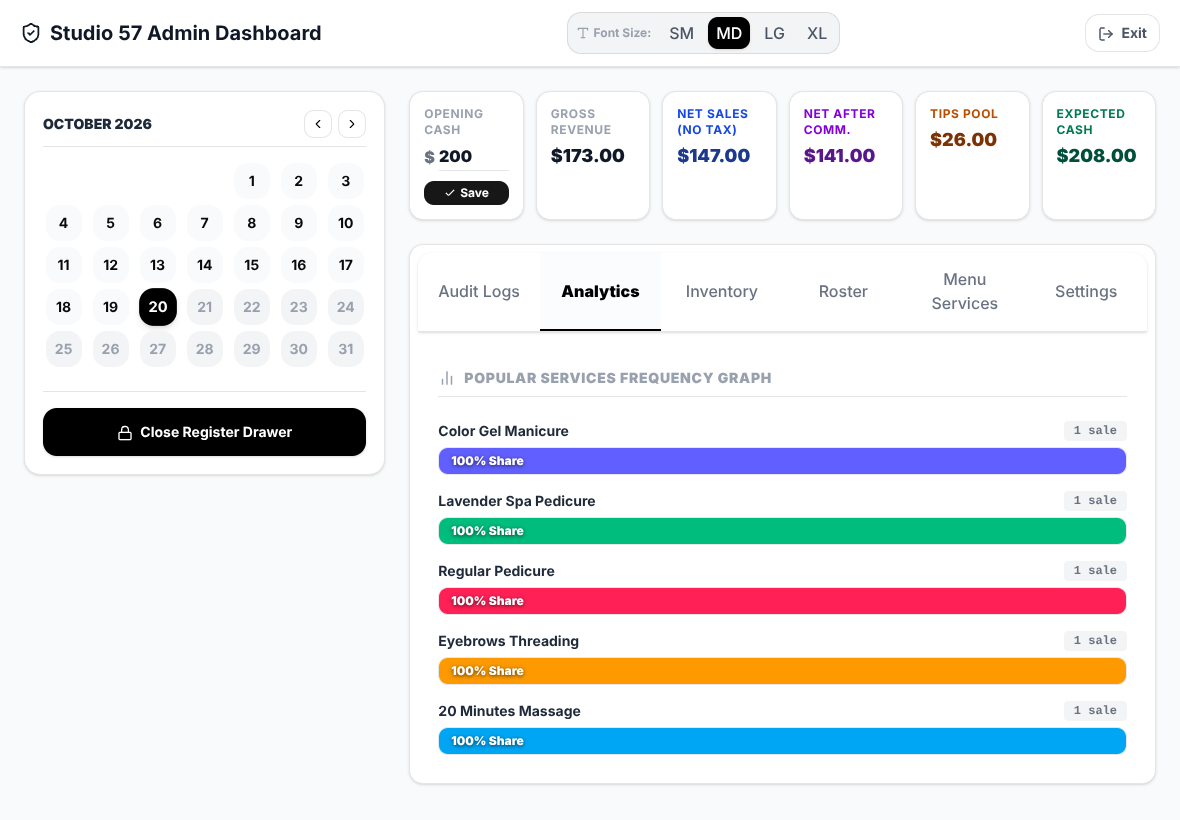Select October 1 in calendar
This screenshot has width=1180, height=820.
coord(252,181)
